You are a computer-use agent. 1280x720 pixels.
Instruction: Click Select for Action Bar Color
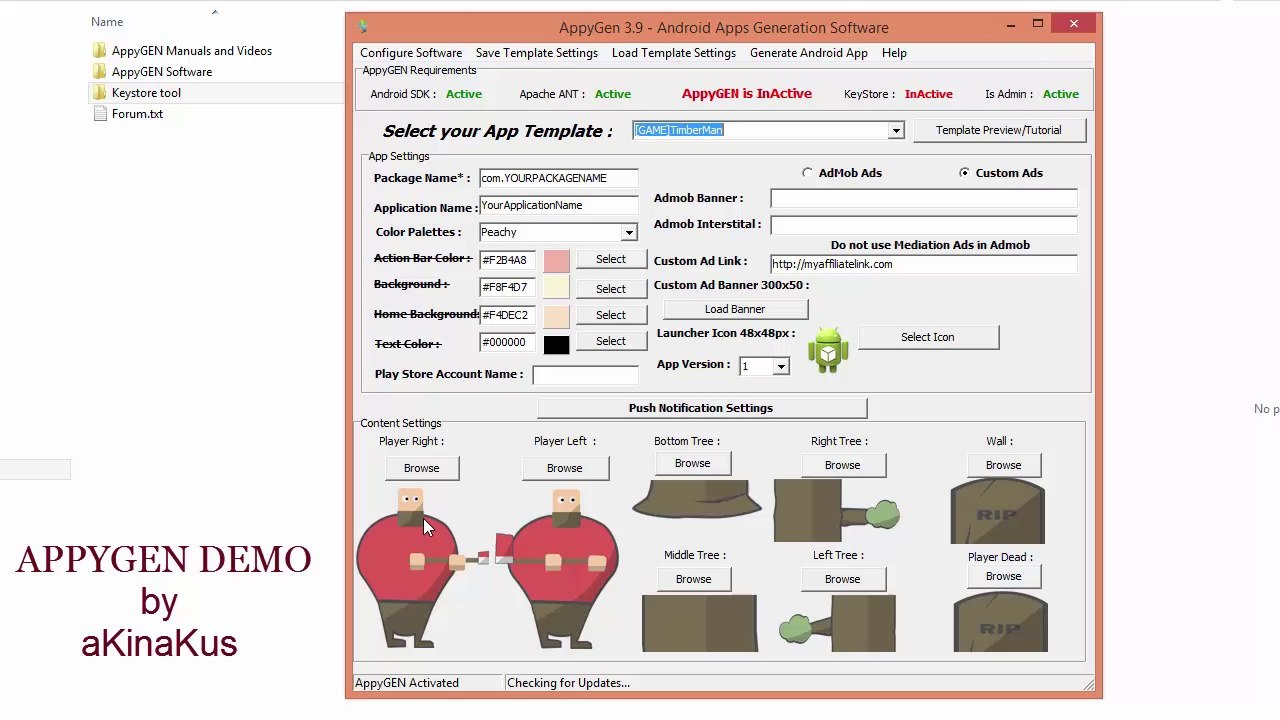click(x=611, y=259)
